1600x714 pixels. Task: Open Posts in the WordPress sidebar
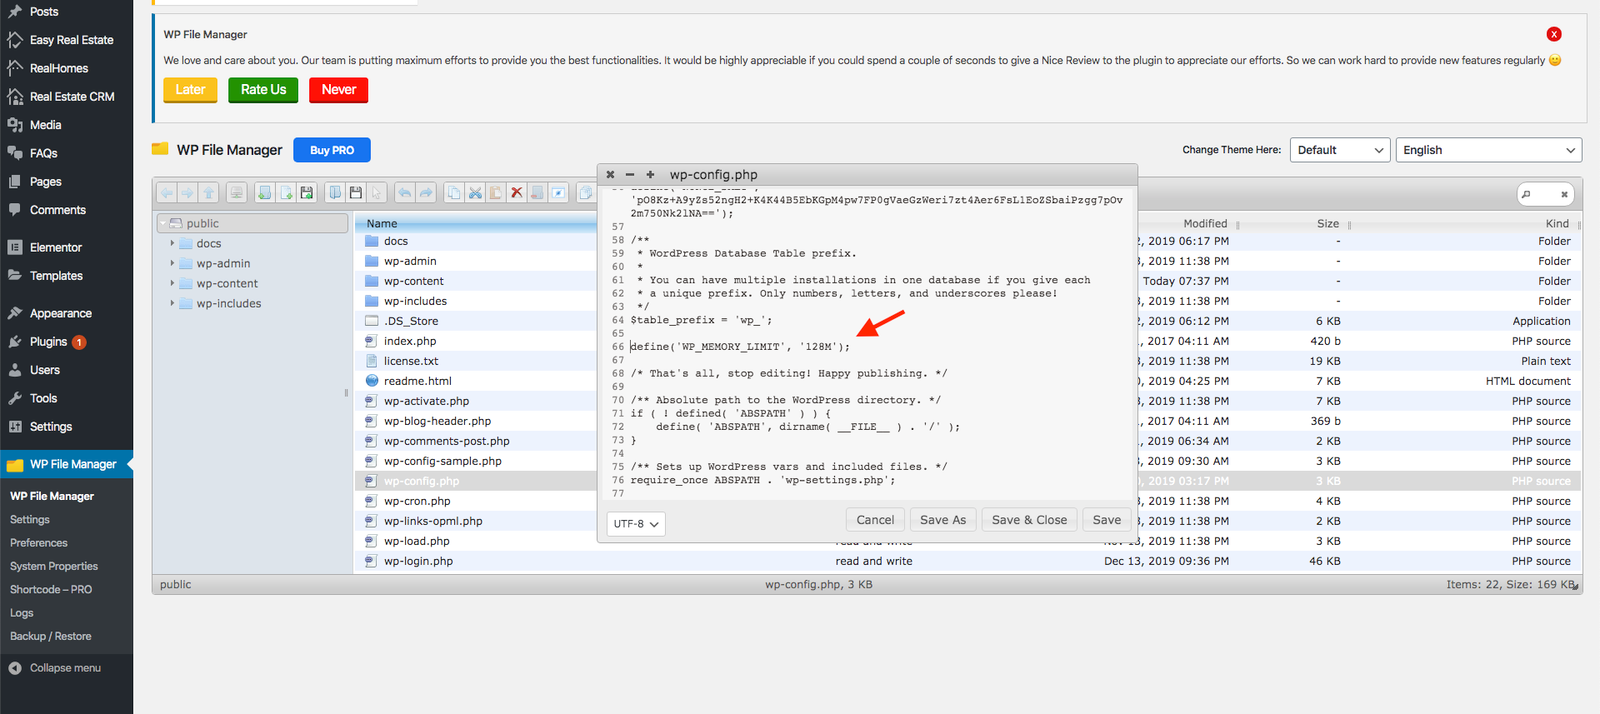click(44, 11)
